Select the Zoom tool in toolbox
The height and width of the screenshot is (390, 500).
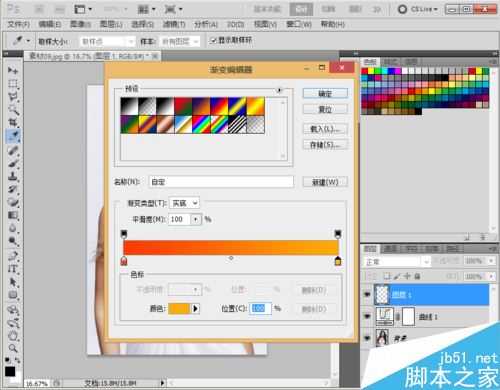(13, 349)
